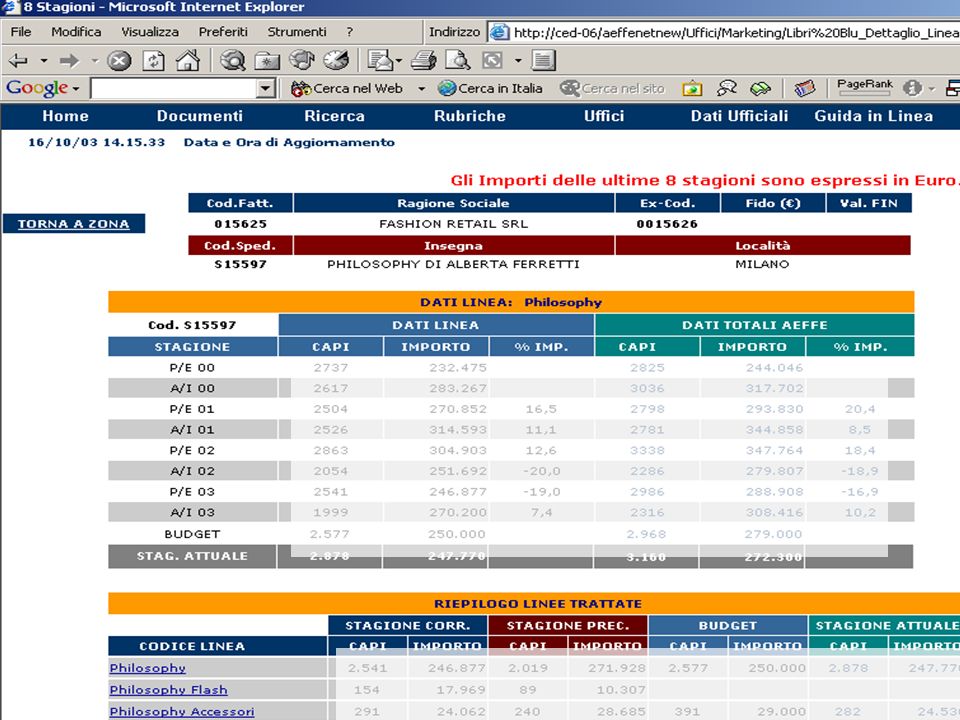The image size is (960, 720).
Task: Click the Internet Explorer page icon in address bar
Action: point(500,32)
